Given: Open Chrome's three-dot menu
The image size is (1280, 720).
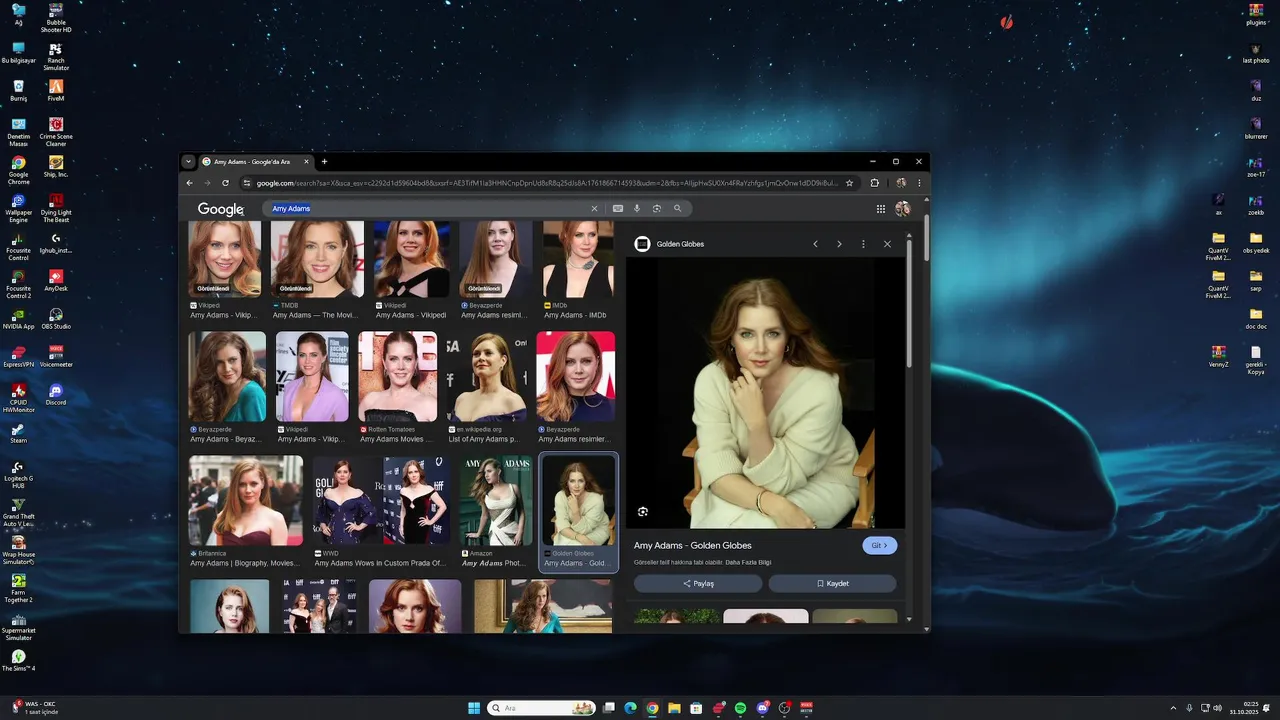Looking at the screenshot, I should click(x=919, y=183).
